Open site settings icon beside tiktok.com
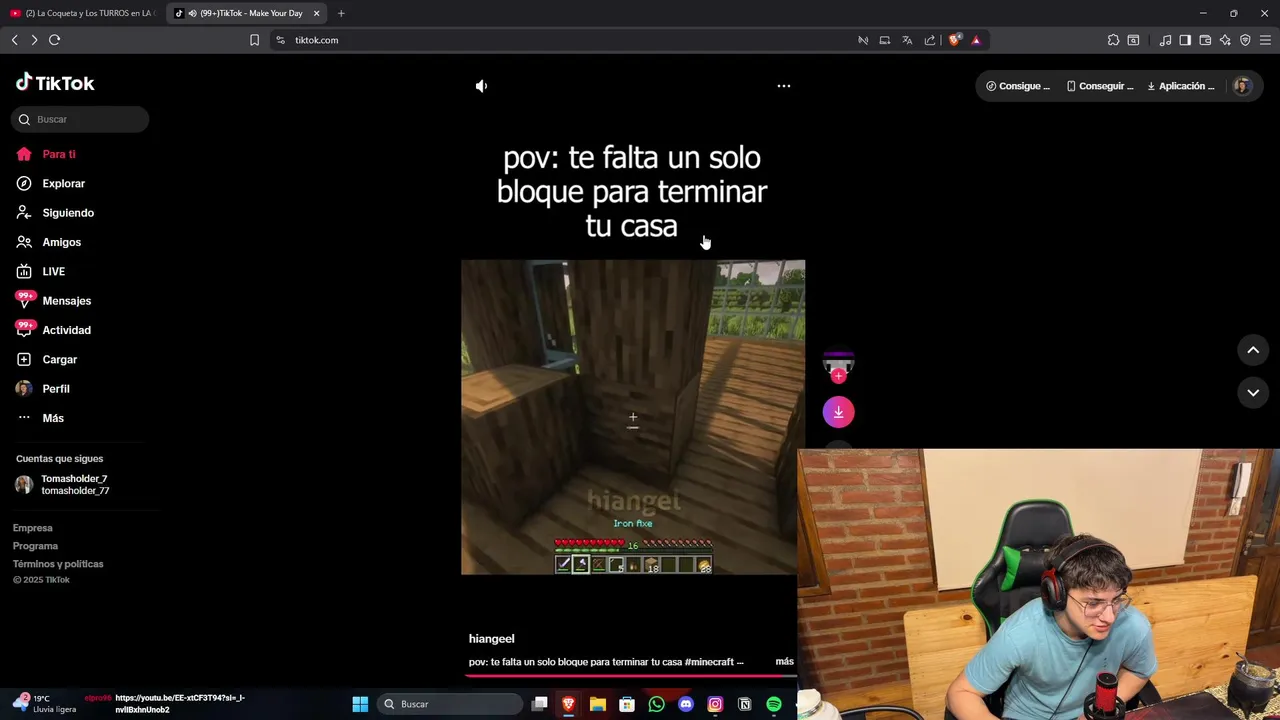This screenshot has width=1280, height=720. click(x=280, y=40)
